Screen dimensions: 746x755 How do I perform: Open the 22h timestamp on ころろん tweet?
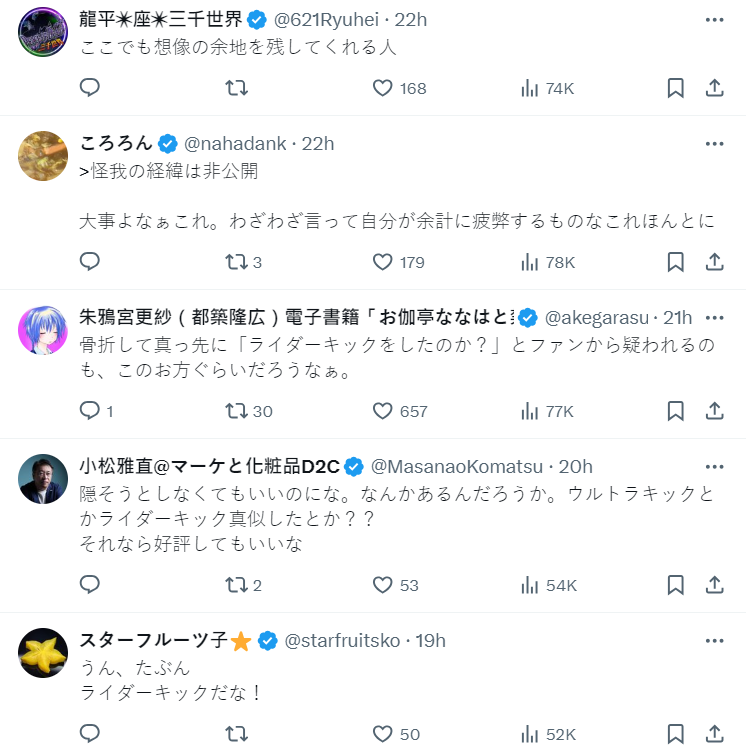tap(318, 144)
